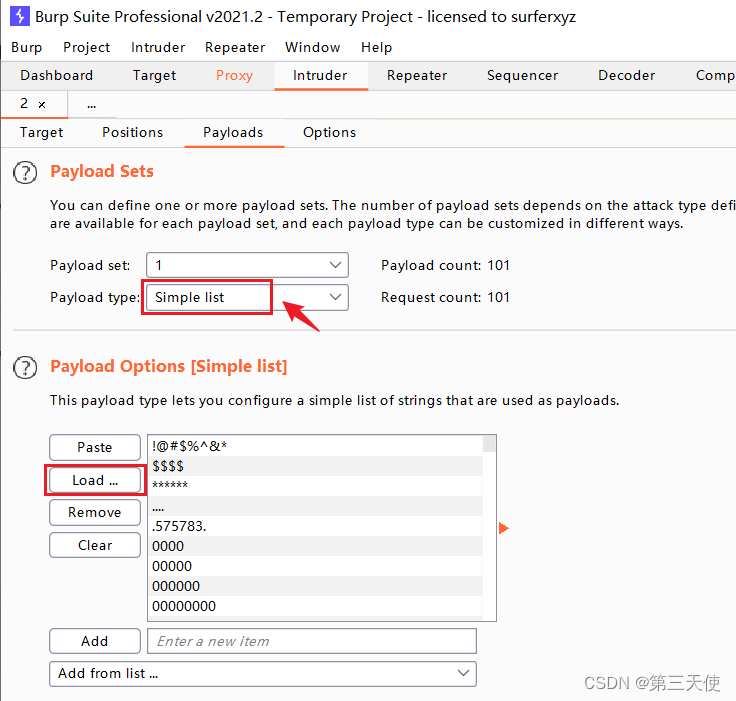Select payload entry !@#$%^&*
Image resolution: width=736 pixels, height=701 pixels.
coord(315,446)
